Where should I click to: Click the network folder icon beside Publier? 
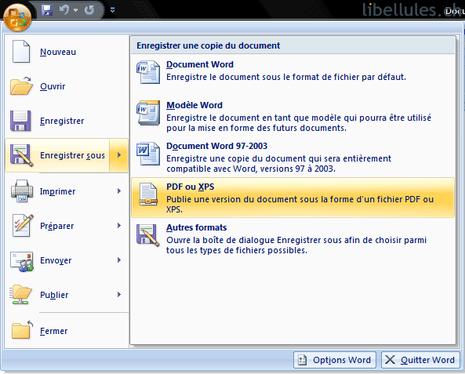click(21, 295)
